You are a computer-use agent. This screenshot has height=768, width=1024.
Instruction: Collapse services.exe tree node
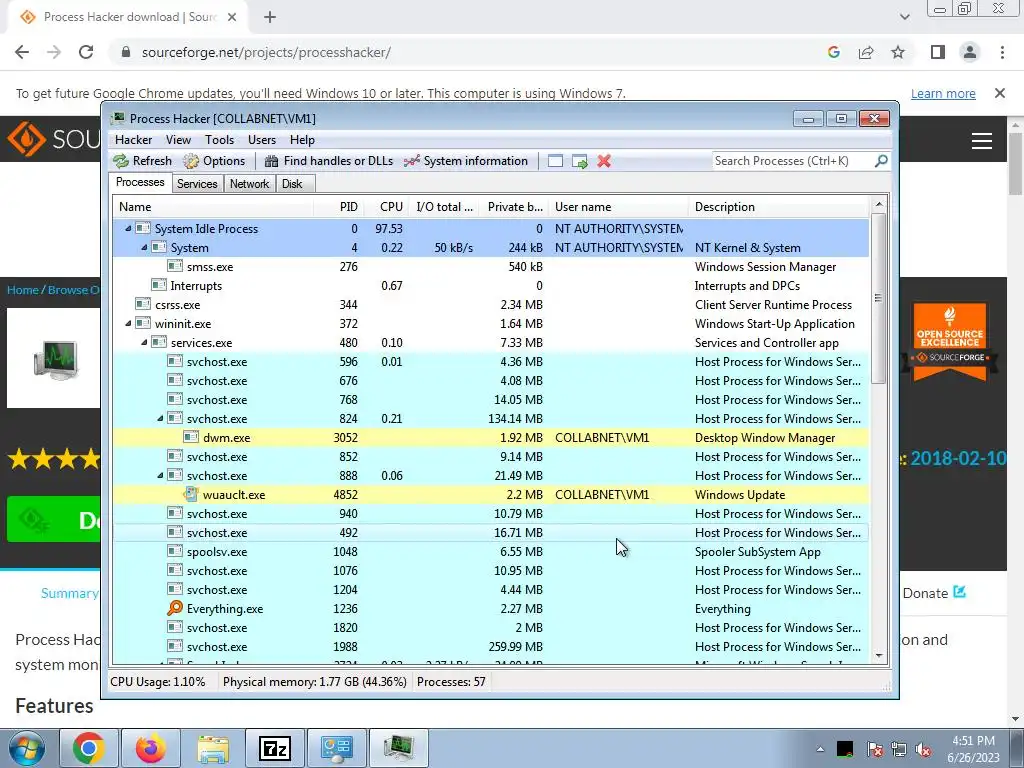144,342
